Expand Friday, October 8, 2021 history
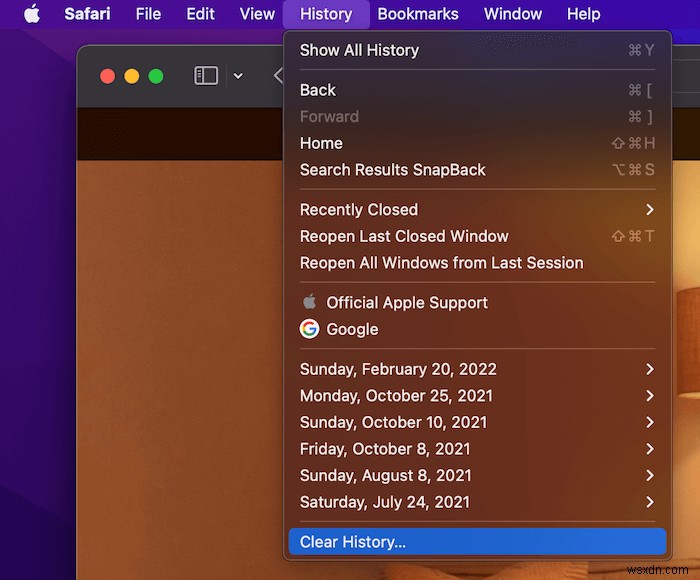The width and height of the screenshot is (700, 580). click(477, 449)
